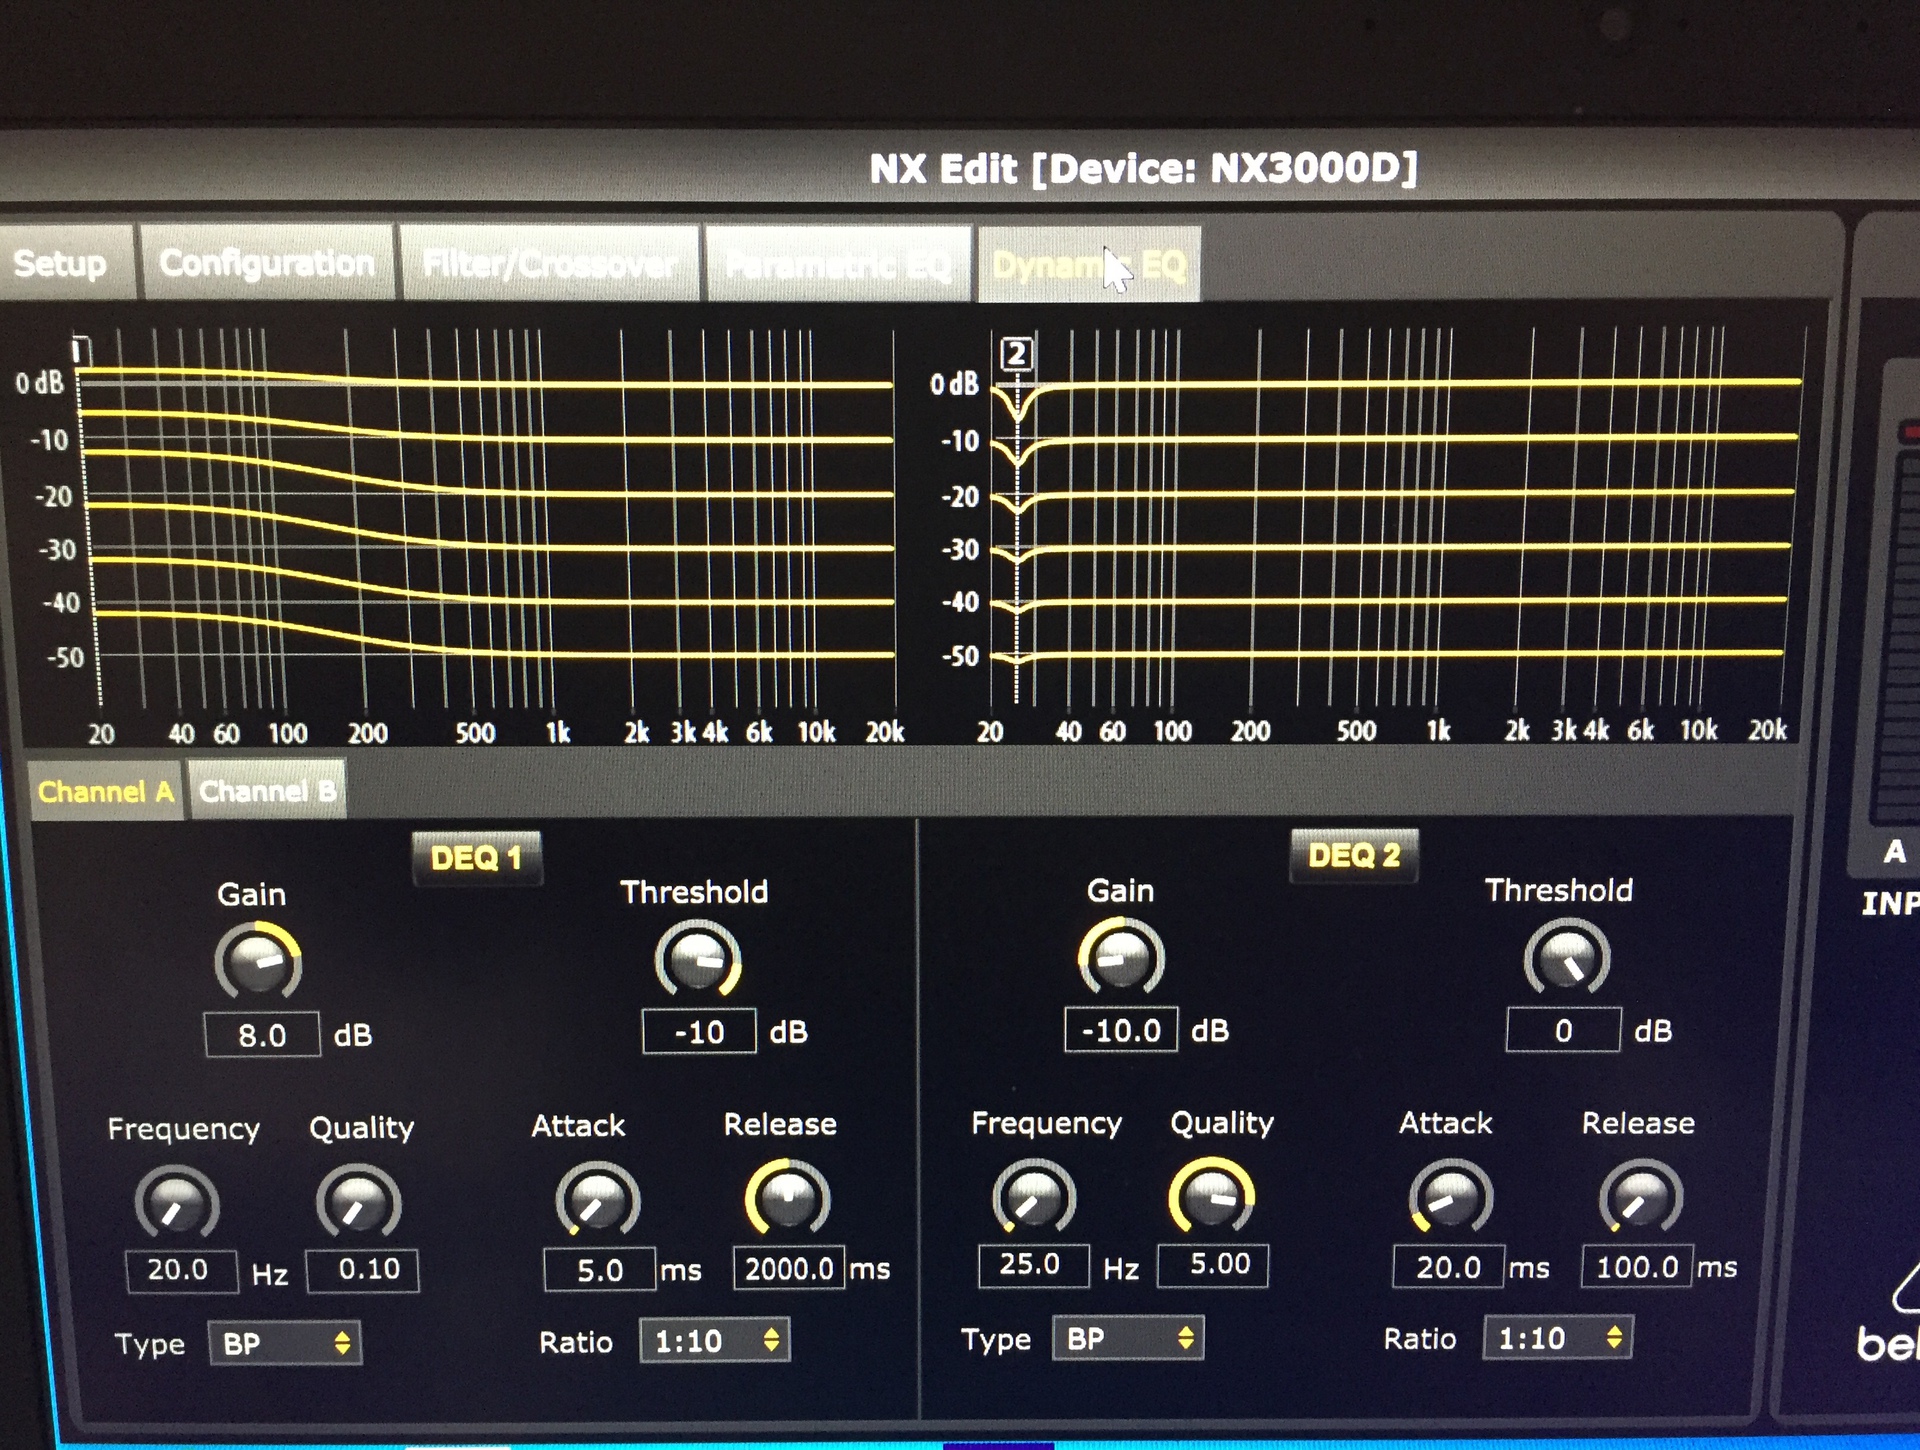Click DEQ 2 Frequency field 25.0 Hz

(x=1033, y=1265)
